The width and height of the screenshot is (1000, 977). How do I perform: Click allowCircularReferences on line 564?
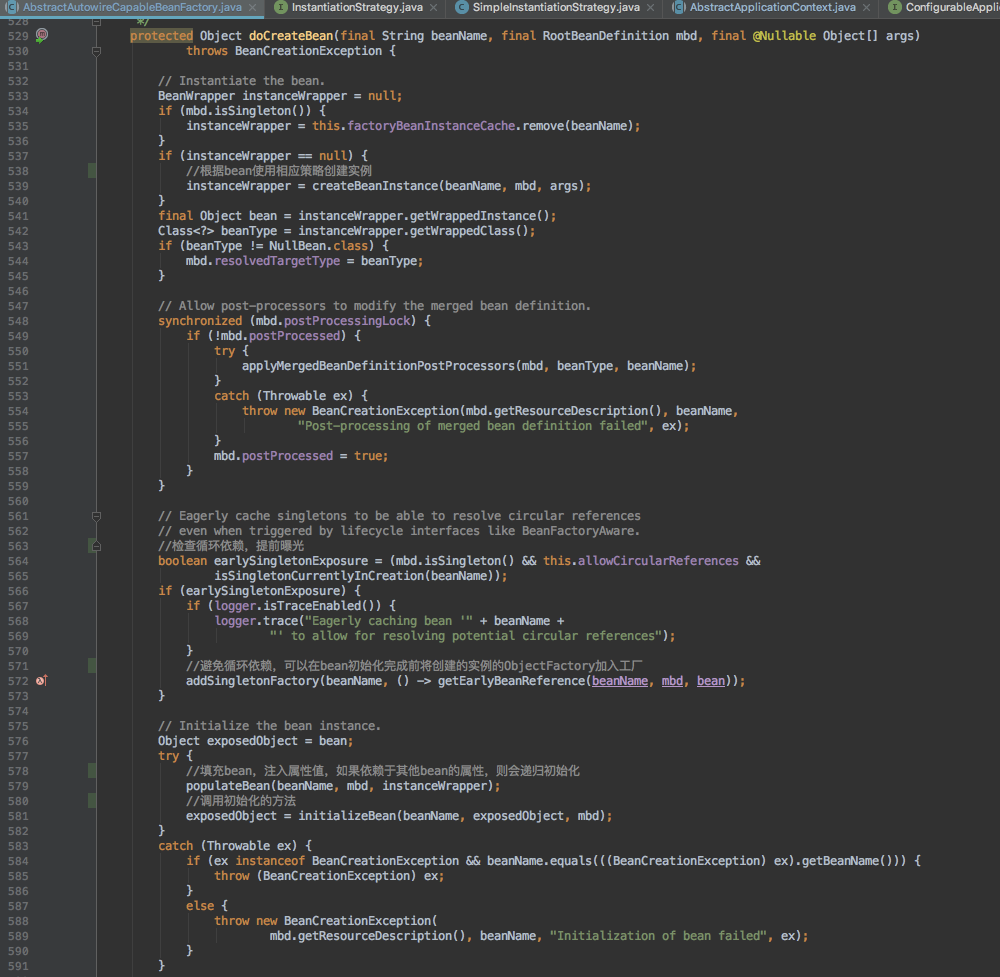(x=658, y=561)
